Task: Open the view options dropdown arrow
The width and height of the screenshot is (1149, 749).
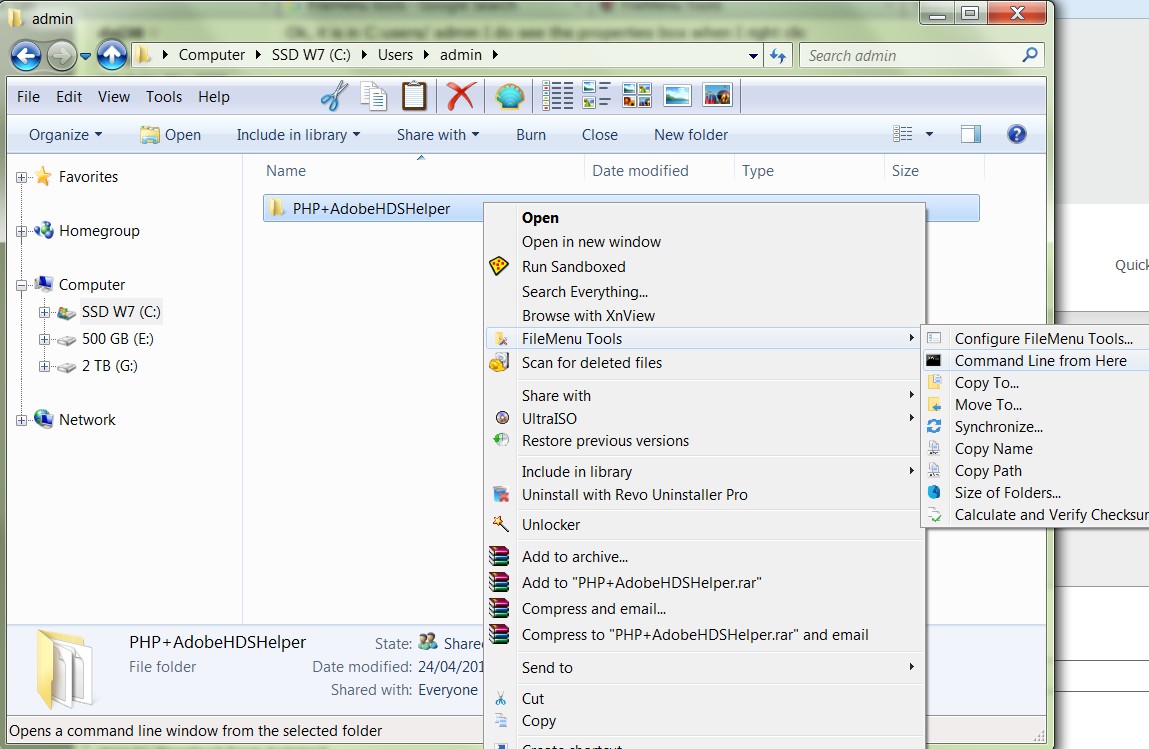Action: pos(929,134)
